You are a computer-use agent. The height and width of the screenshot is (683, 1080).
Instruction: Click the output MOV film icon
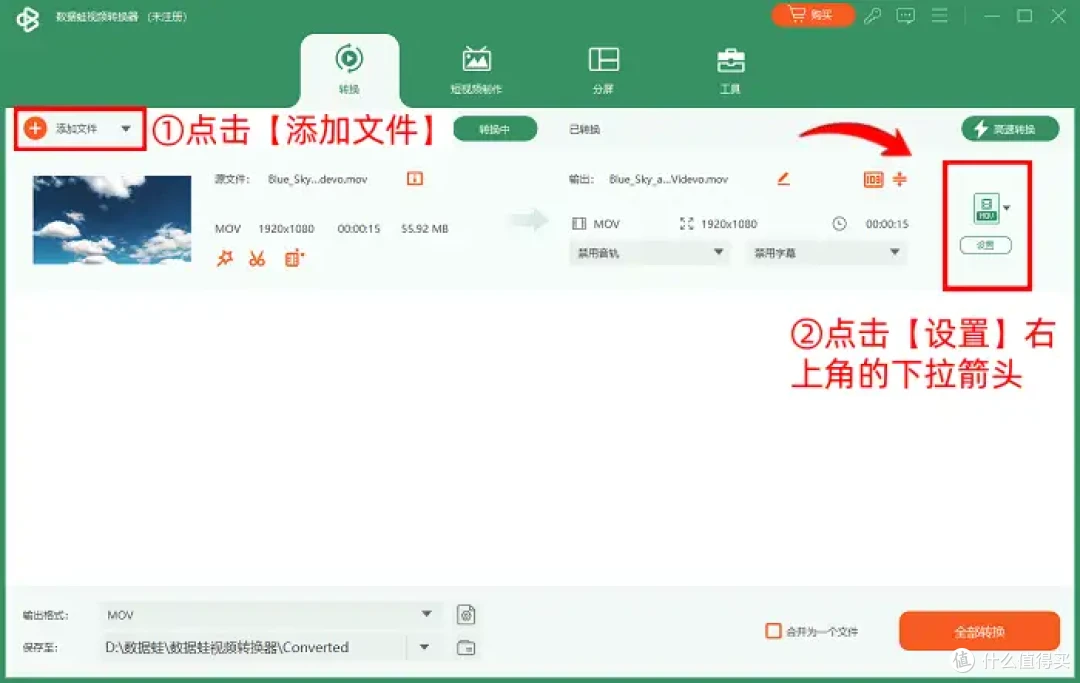[579, 224]
